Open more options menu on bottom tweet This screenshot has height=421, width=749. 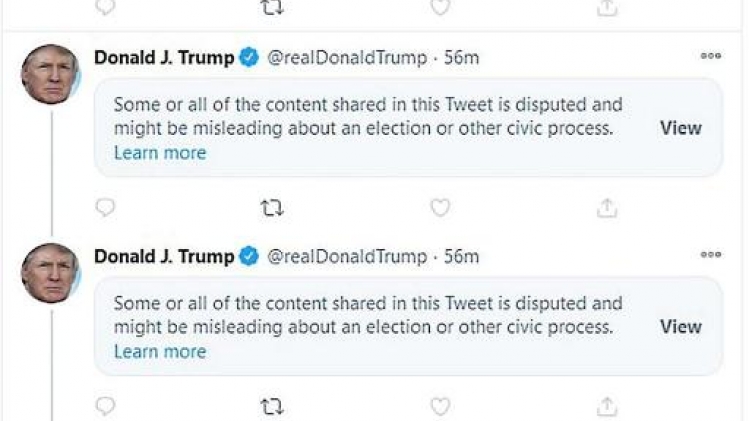710,255
